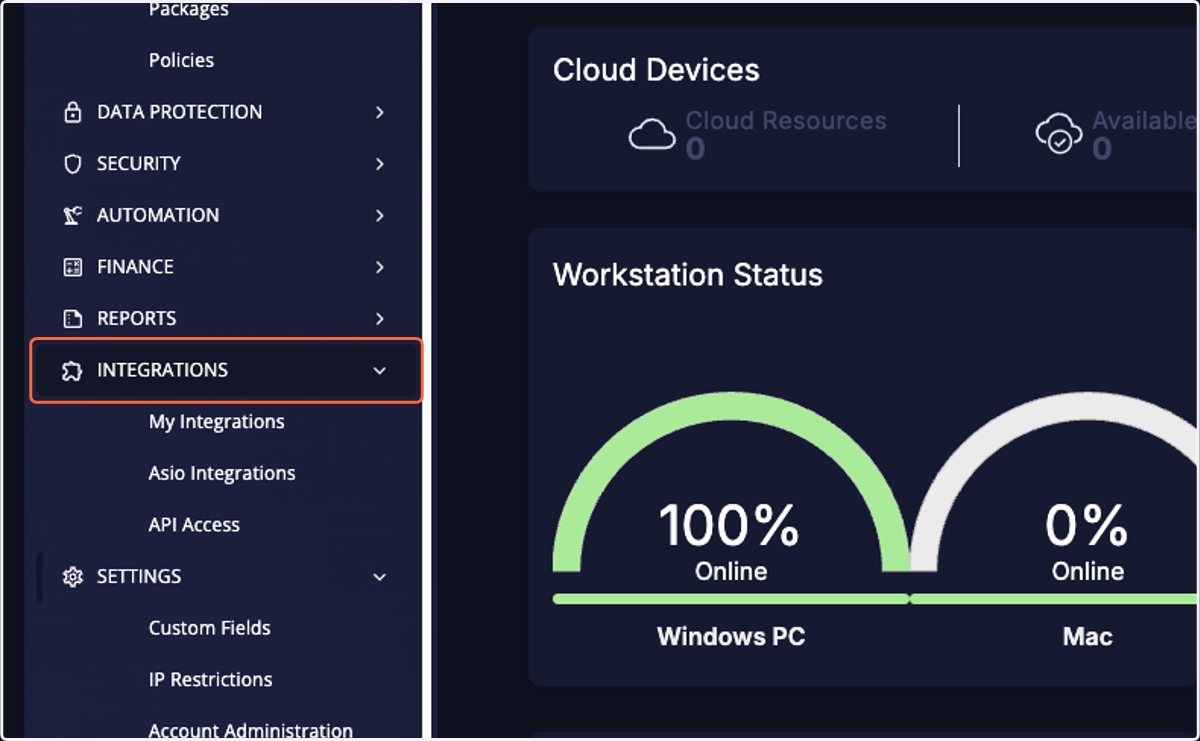Image resolution: width=1200 pixels, height=741 pixels.
Task: Select the FINANCE label
Action: coord(135,267)
